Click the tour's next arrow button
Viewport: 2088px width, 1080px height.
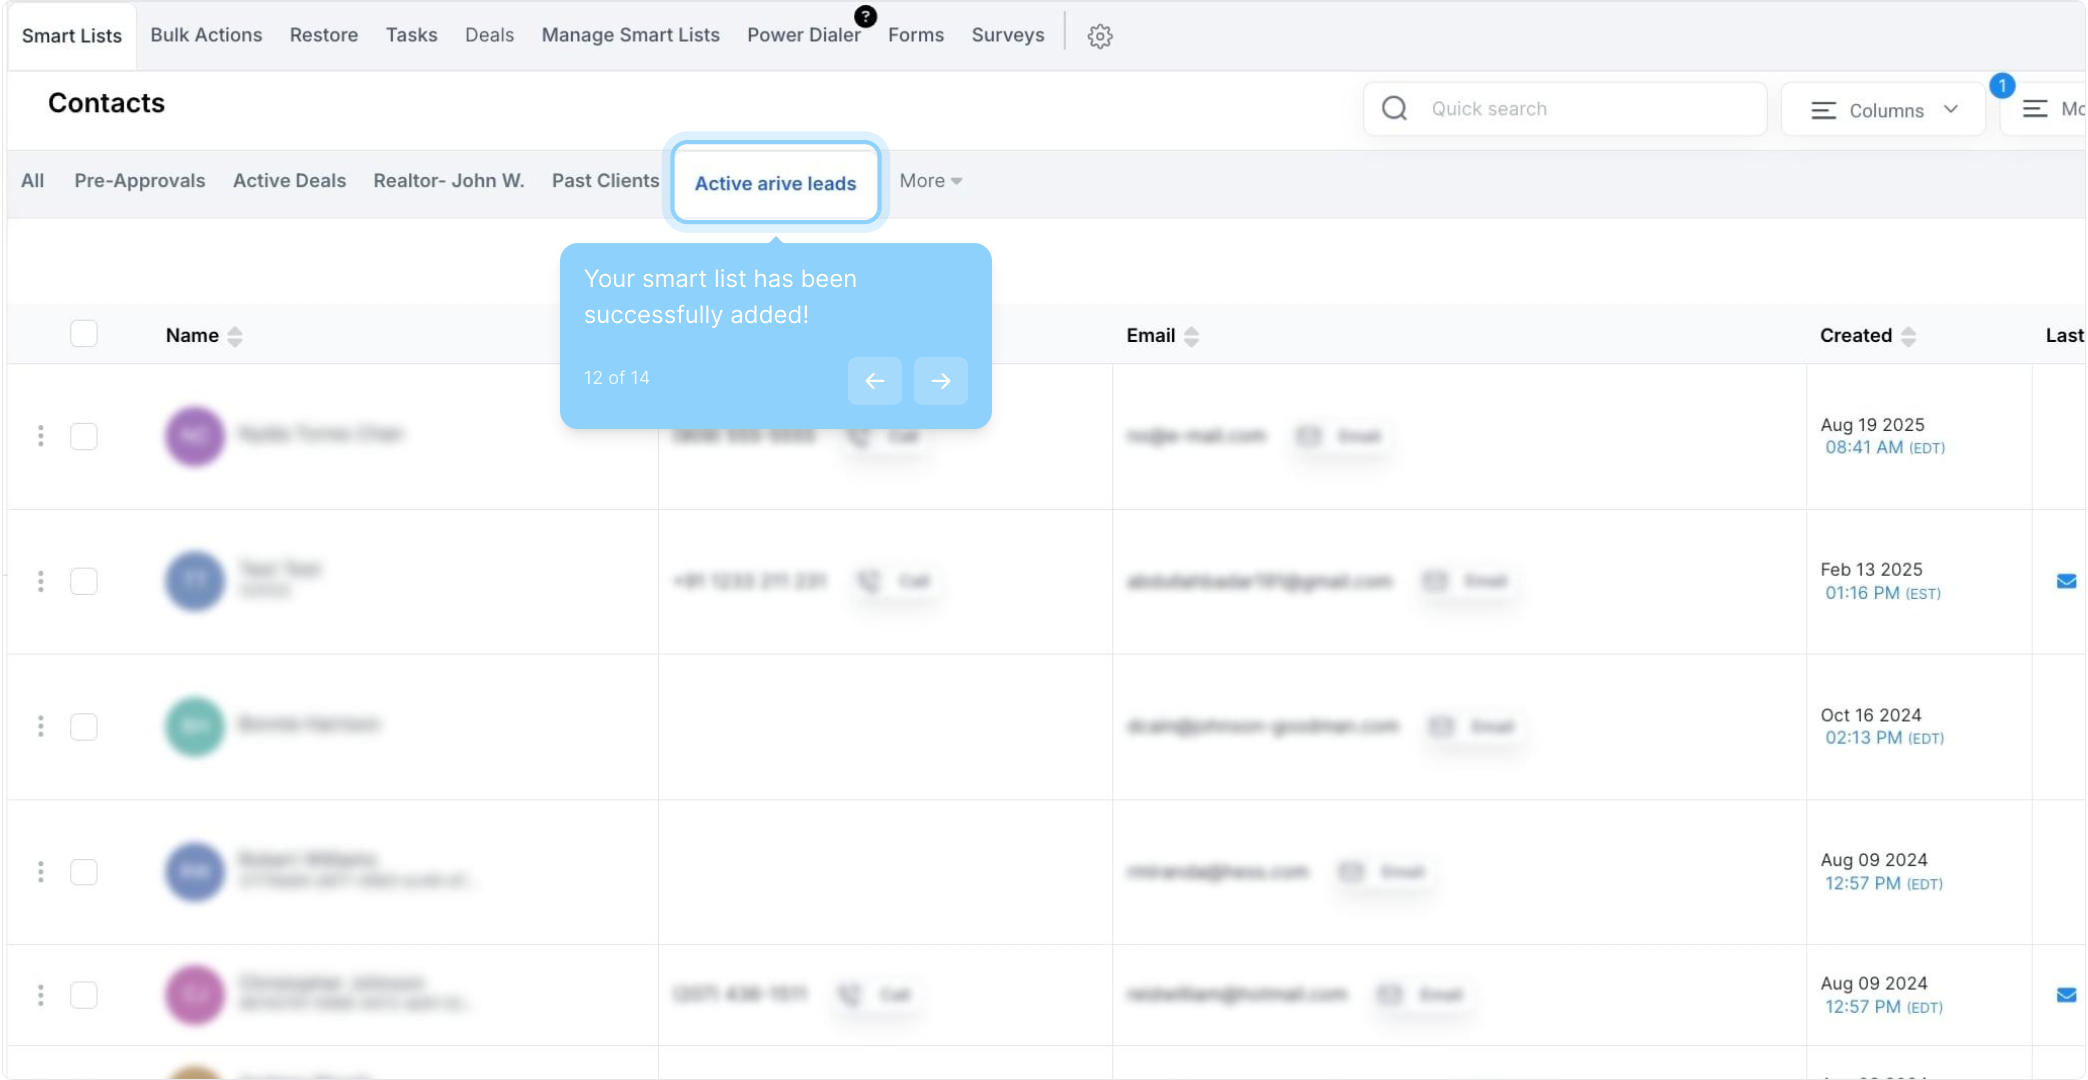point(940,381)
